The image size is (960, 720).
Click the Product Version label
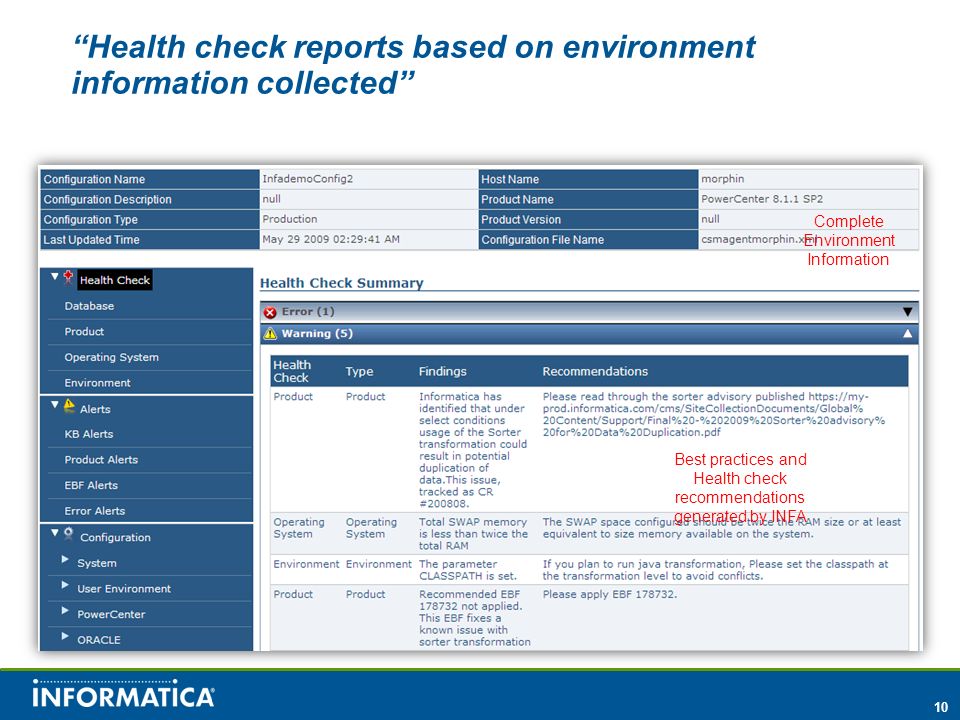[521, 220]
